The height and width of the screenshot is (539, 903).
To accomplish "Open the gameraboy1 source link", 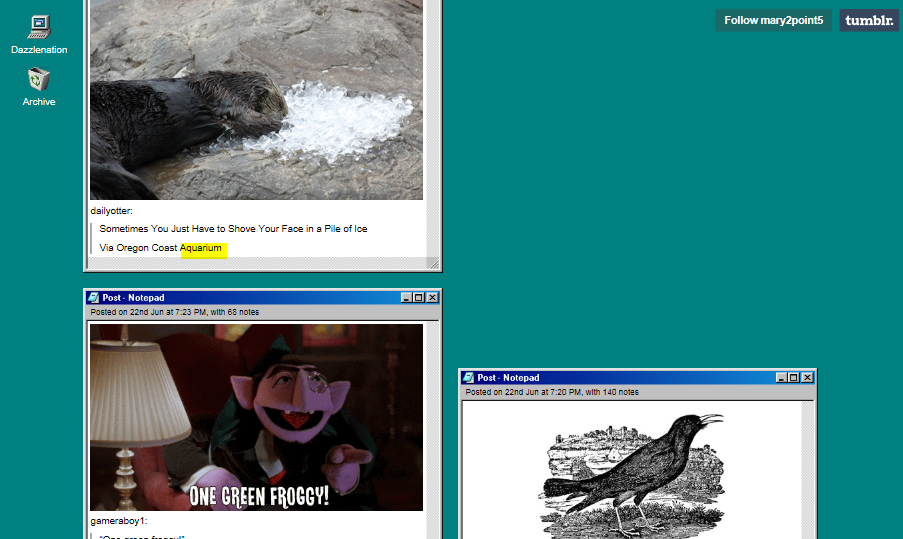I will 117,521.
